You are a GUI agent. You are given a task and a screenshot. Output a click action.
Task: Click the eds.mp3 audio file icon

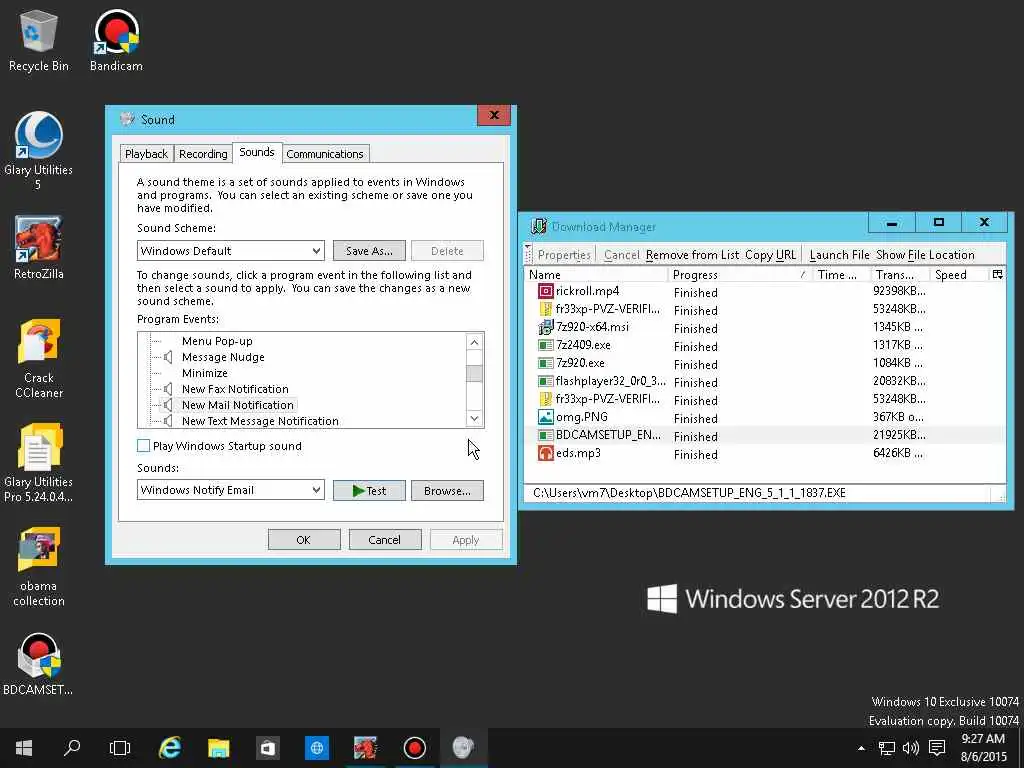(x=545, y=453)
